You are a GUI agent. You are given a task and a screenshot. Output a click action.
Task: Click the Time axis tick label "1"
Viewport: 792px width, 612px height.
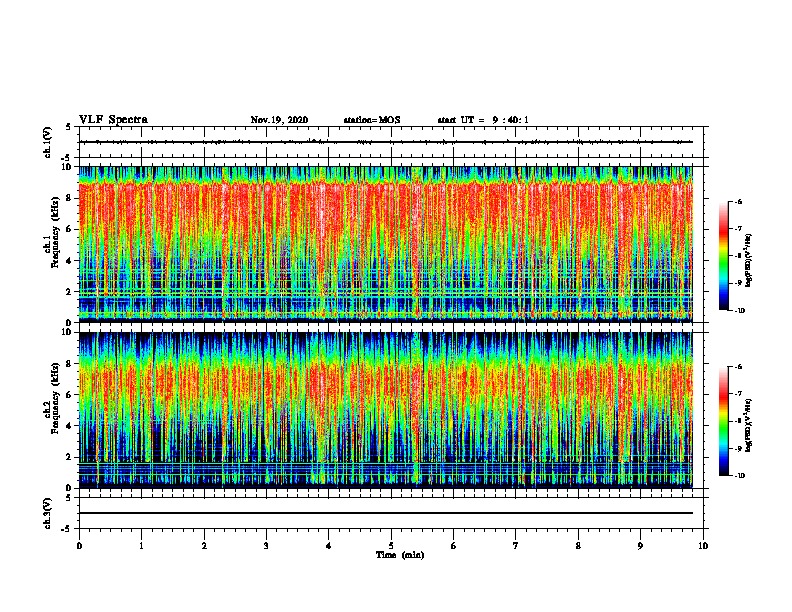coord(141,546)
